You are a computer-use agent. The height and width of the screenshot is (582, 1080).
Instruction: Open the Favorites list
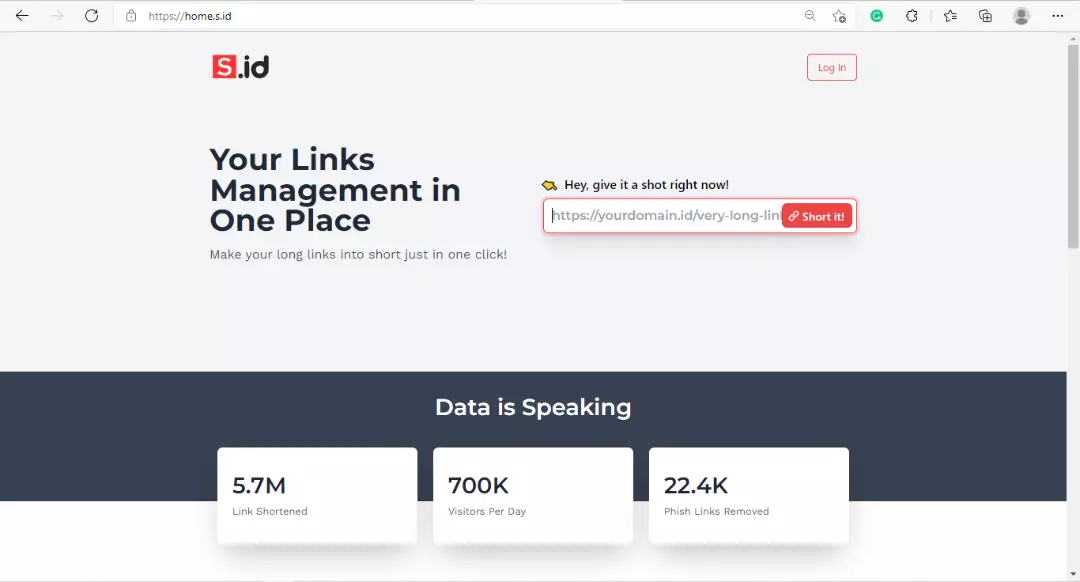[950, 16]
